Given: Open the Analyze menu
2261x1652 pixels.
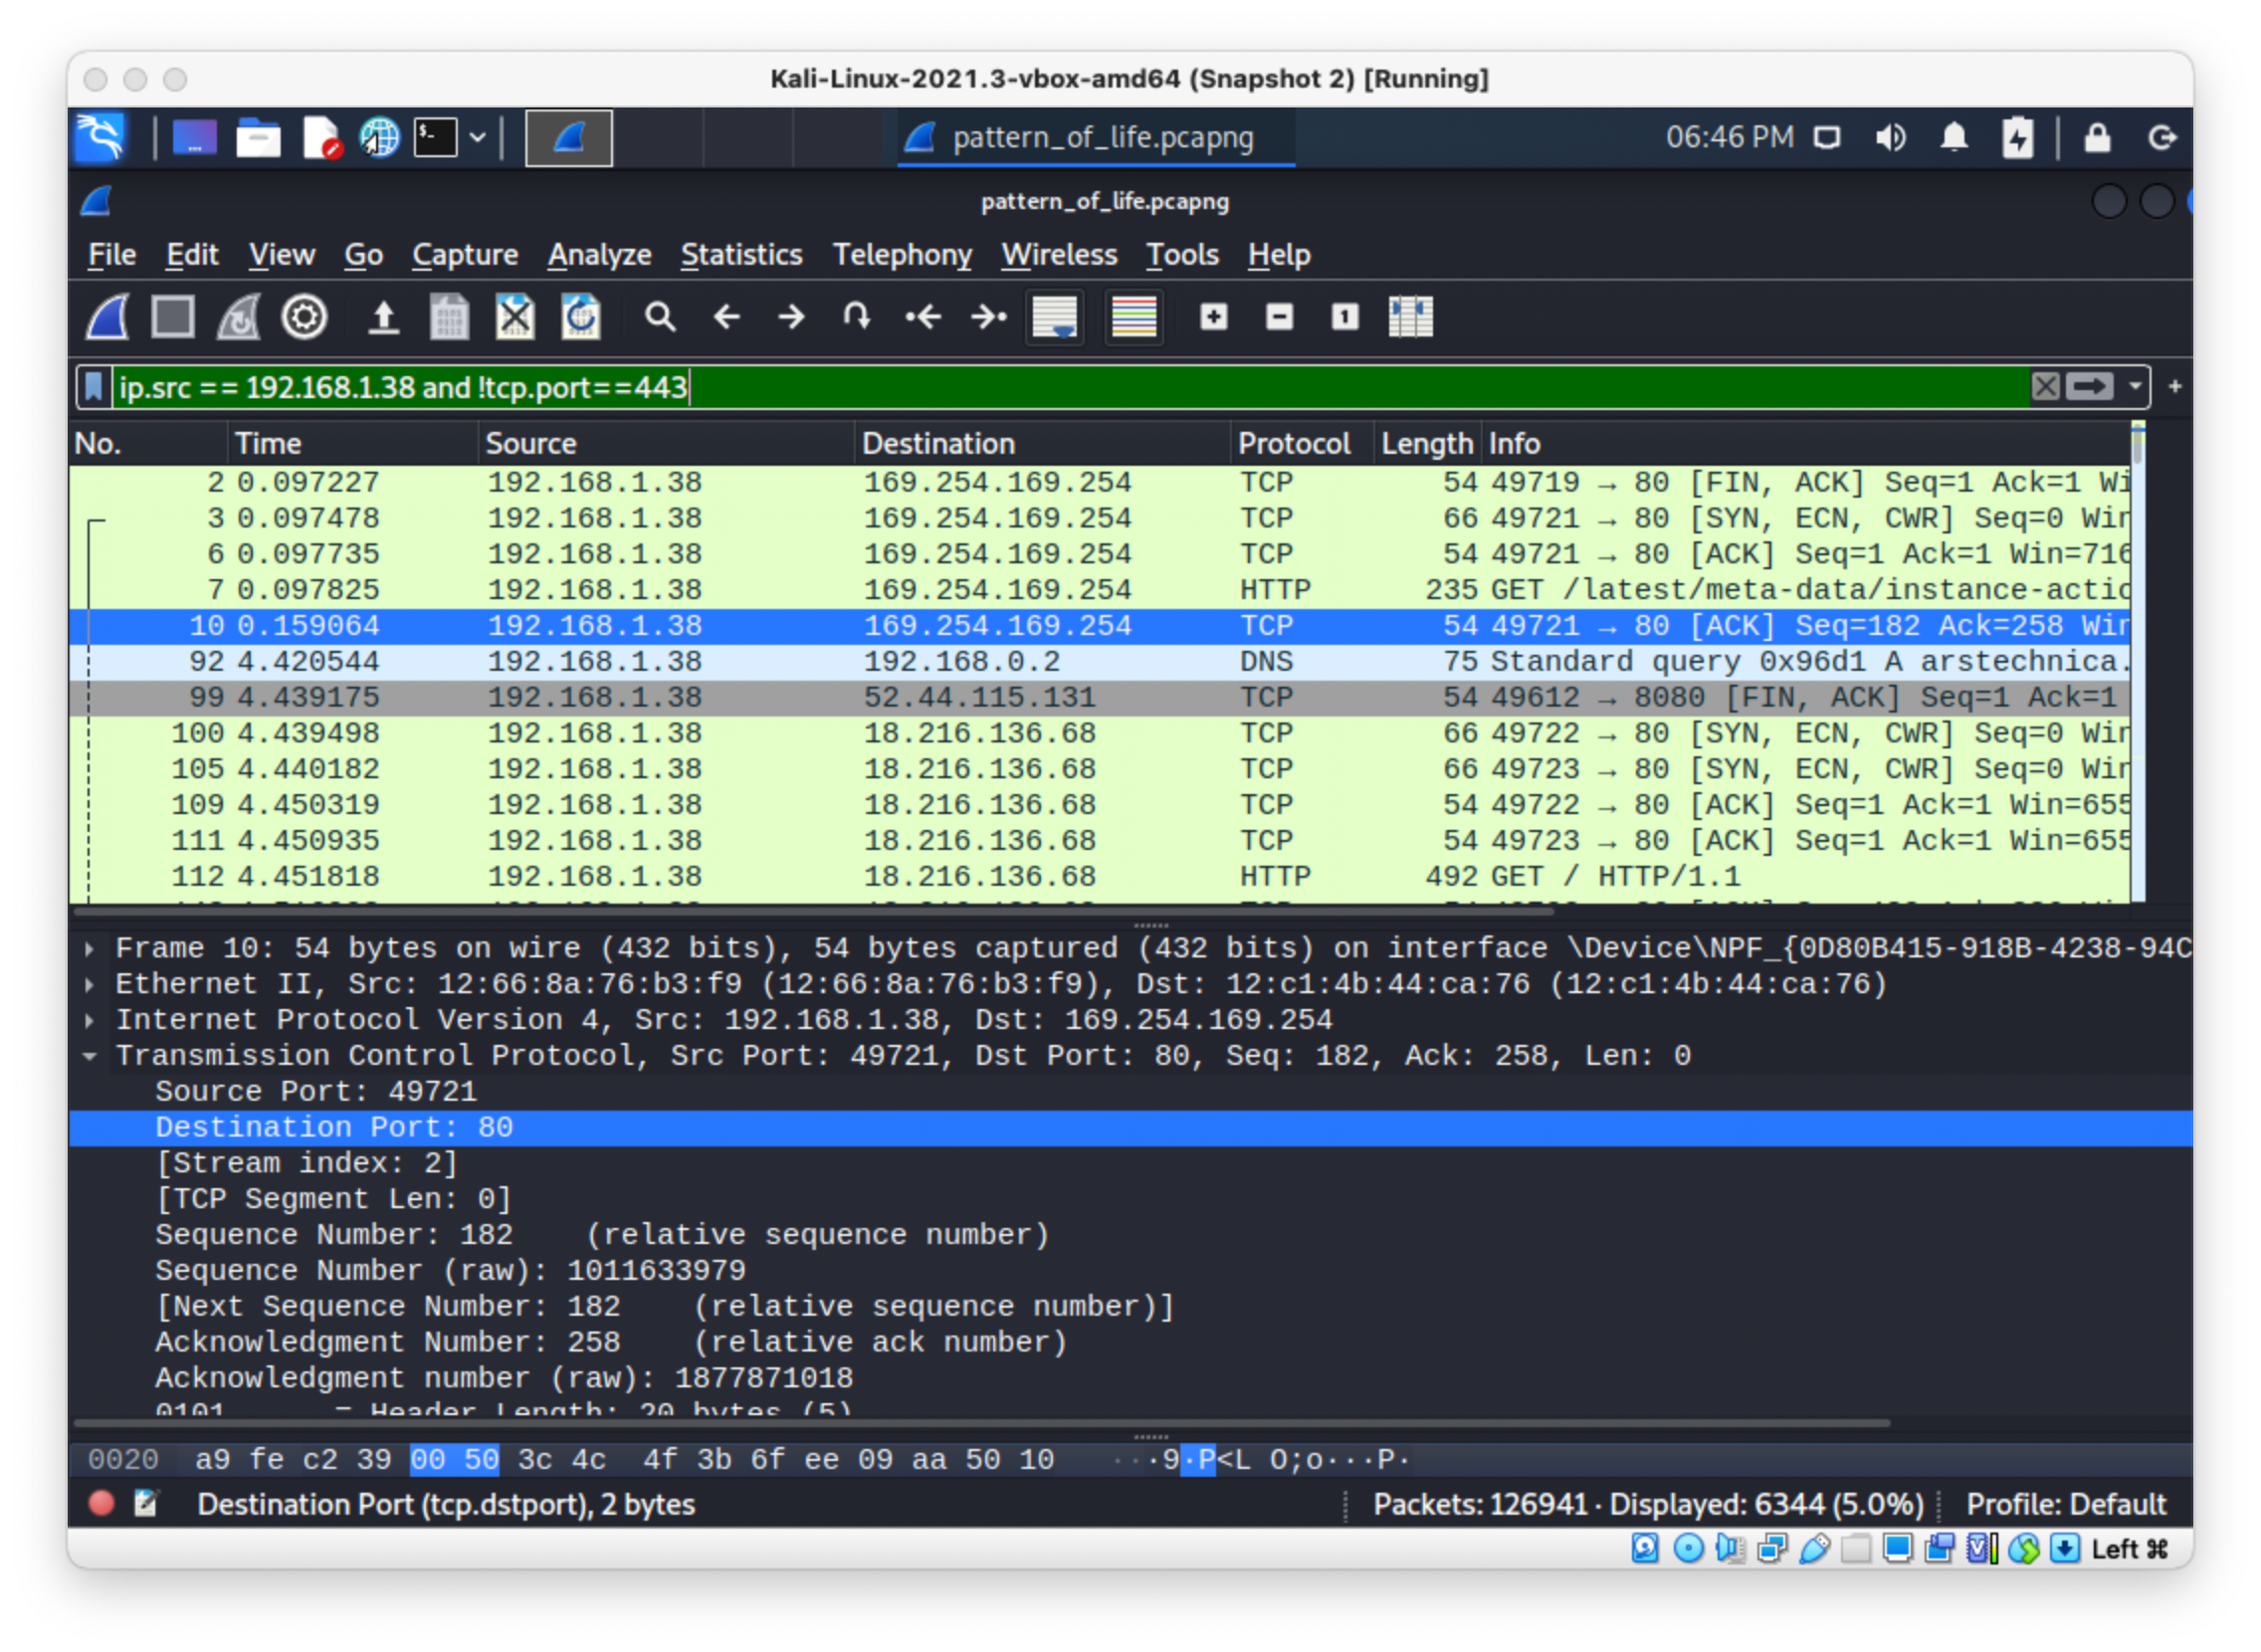Looking at the screenshot, I should pos(600,255).
